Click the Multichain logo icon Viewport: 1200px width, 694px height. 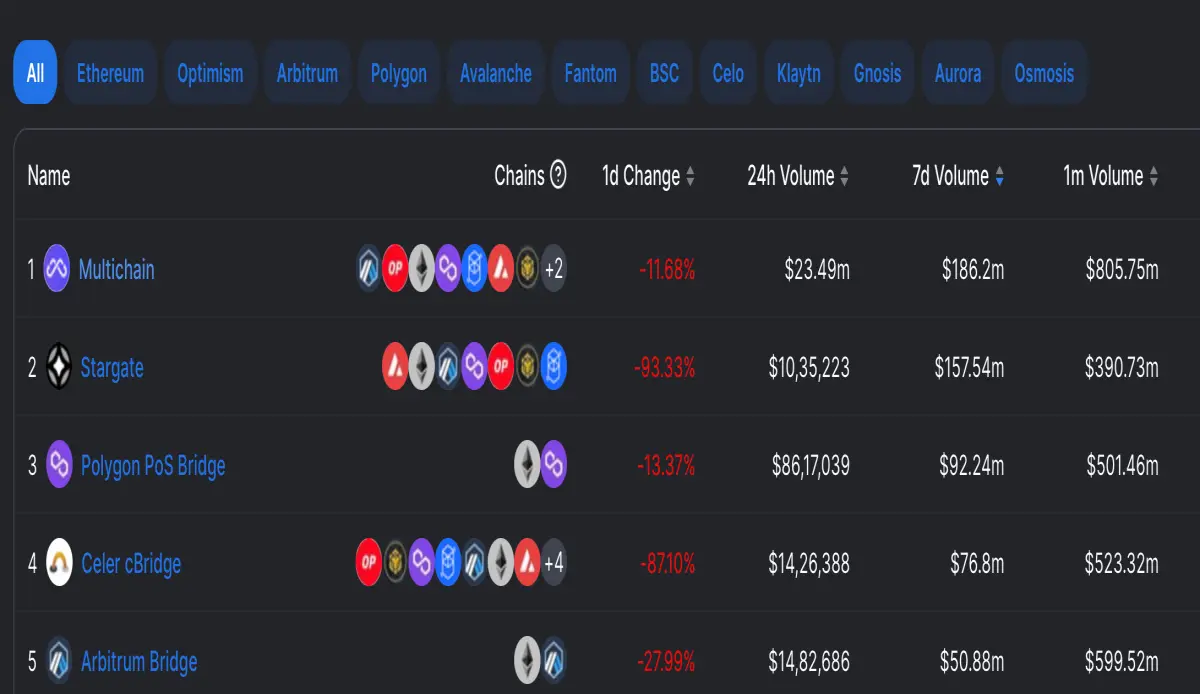pyautogui.click(x=57, y=270)
